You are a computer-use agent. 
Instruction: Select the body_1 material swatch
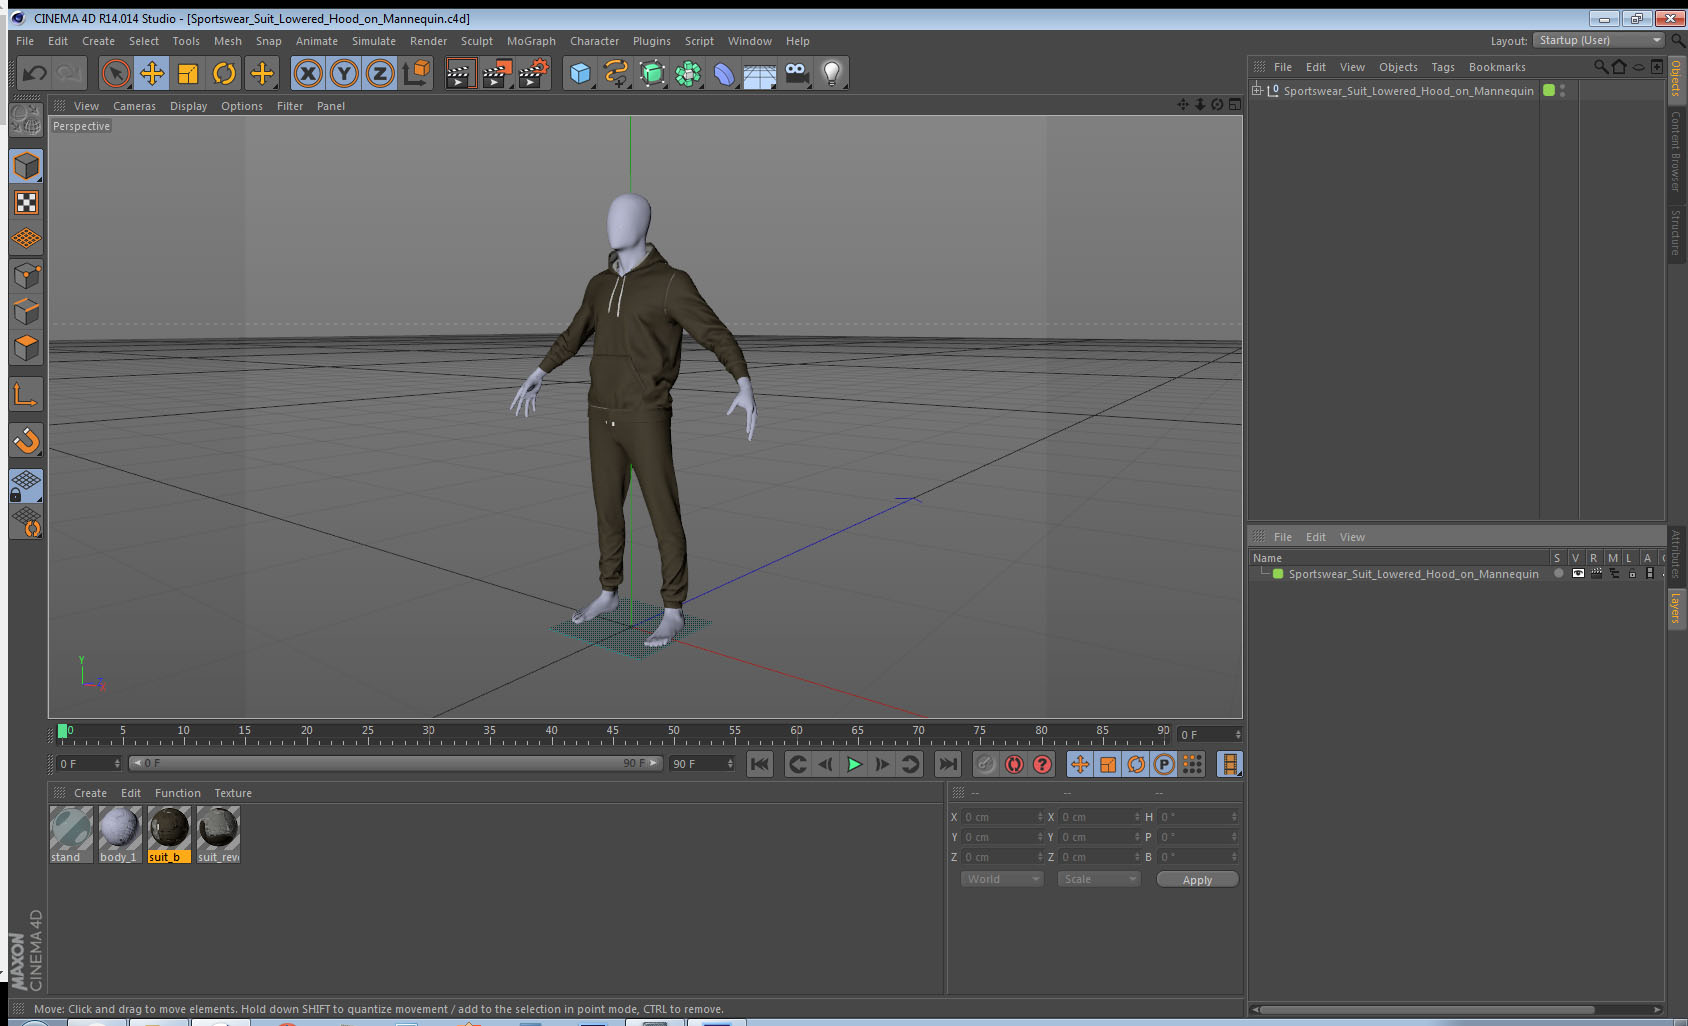pos(120,835)
